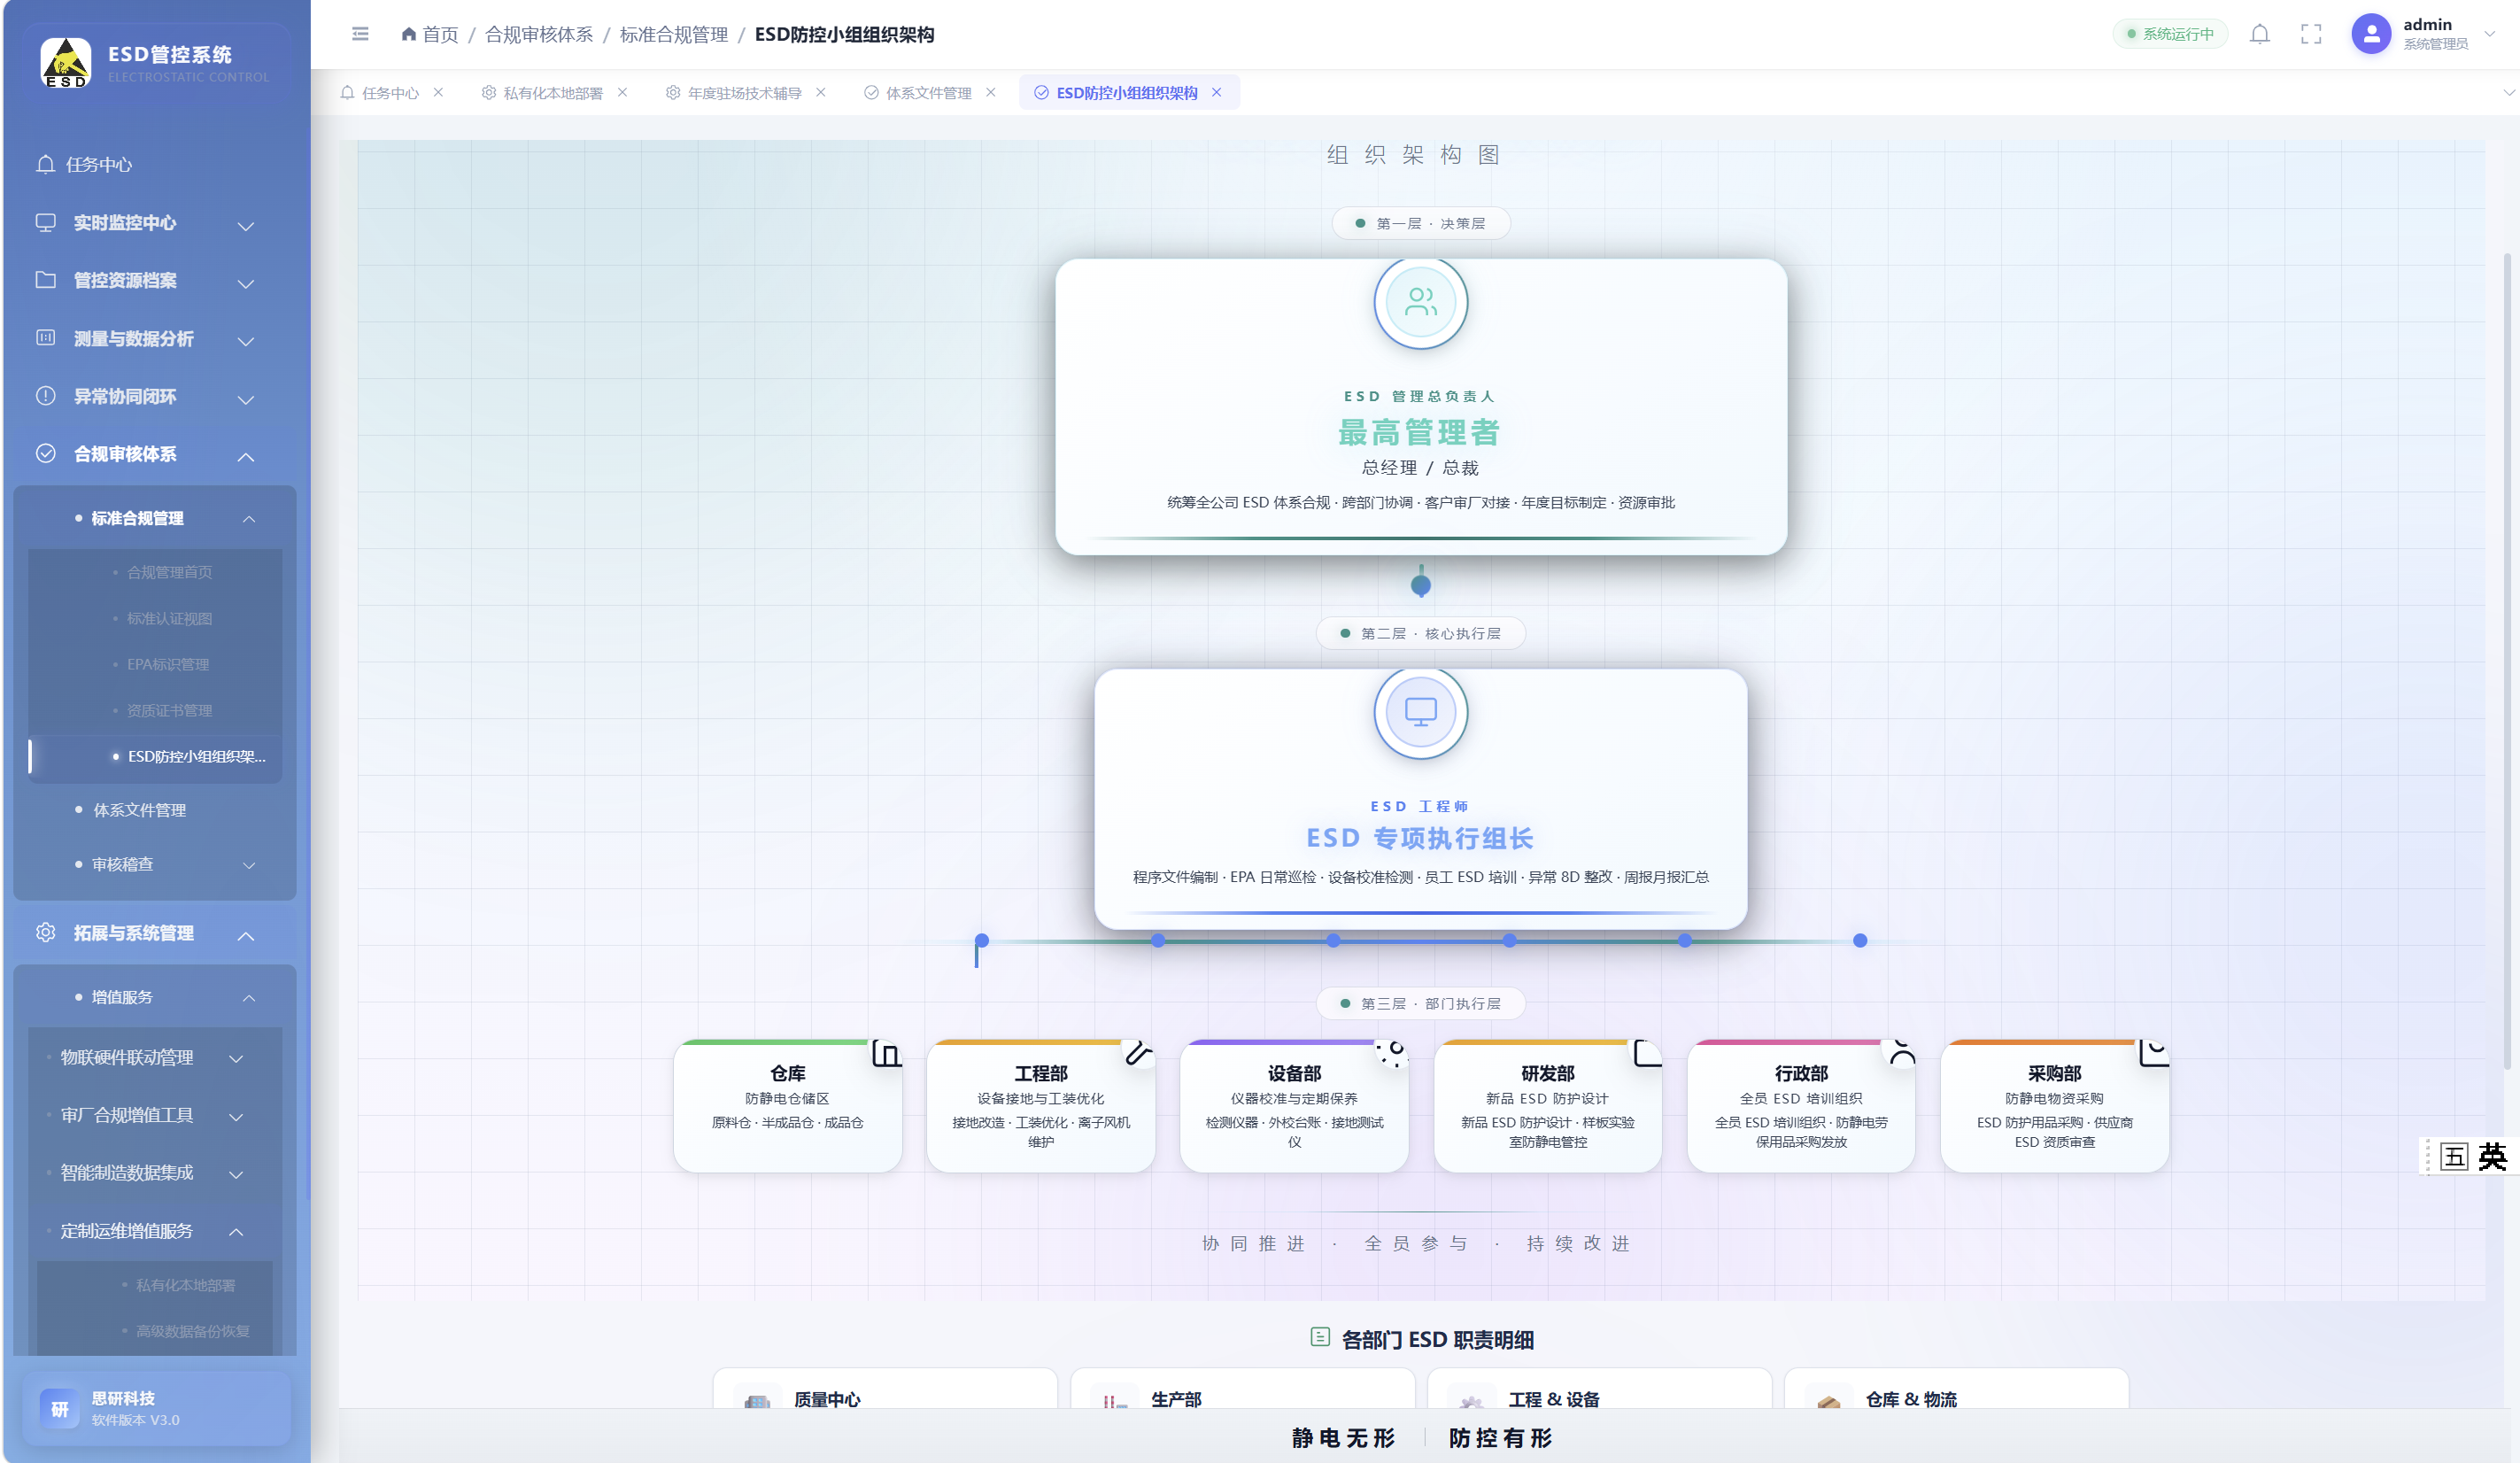The height and width of the screenshot is (1463, 2520).
Task: Click the people icon on the 最高管理者 card
Action: [1420, 302]
